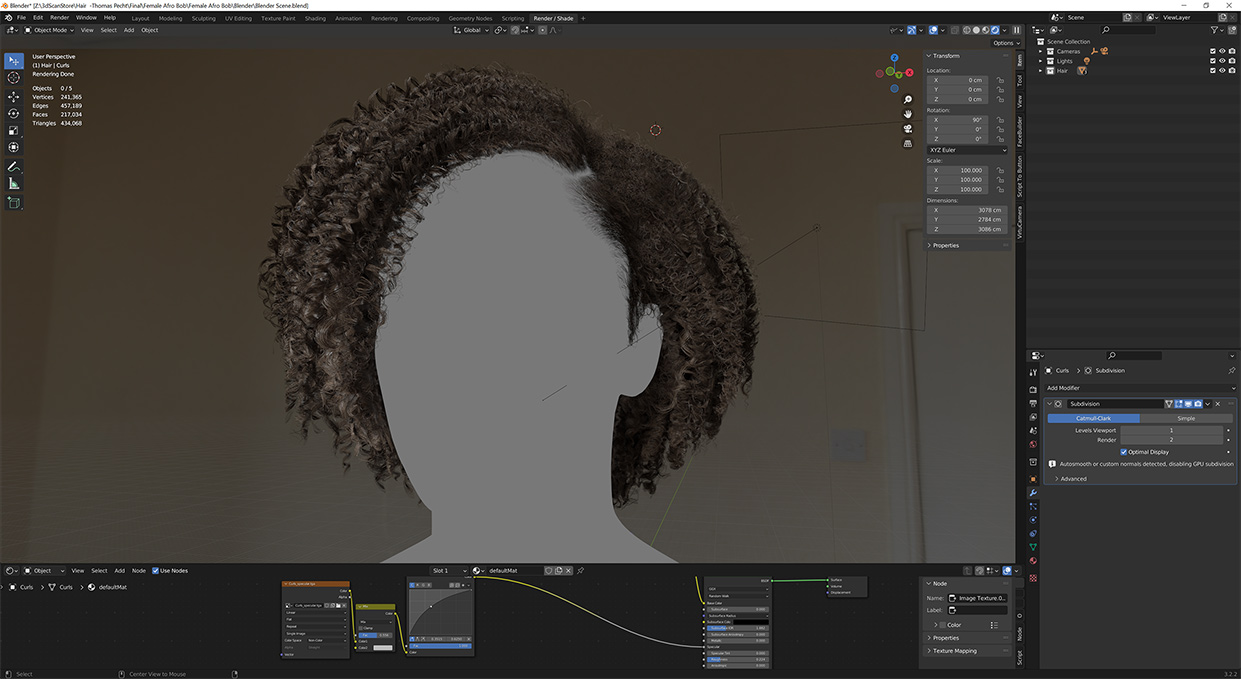Expand the Advanced section of the Subdivision modifier
Viewport: 1241px width, 679px height.
click(x=1074, y=478)
